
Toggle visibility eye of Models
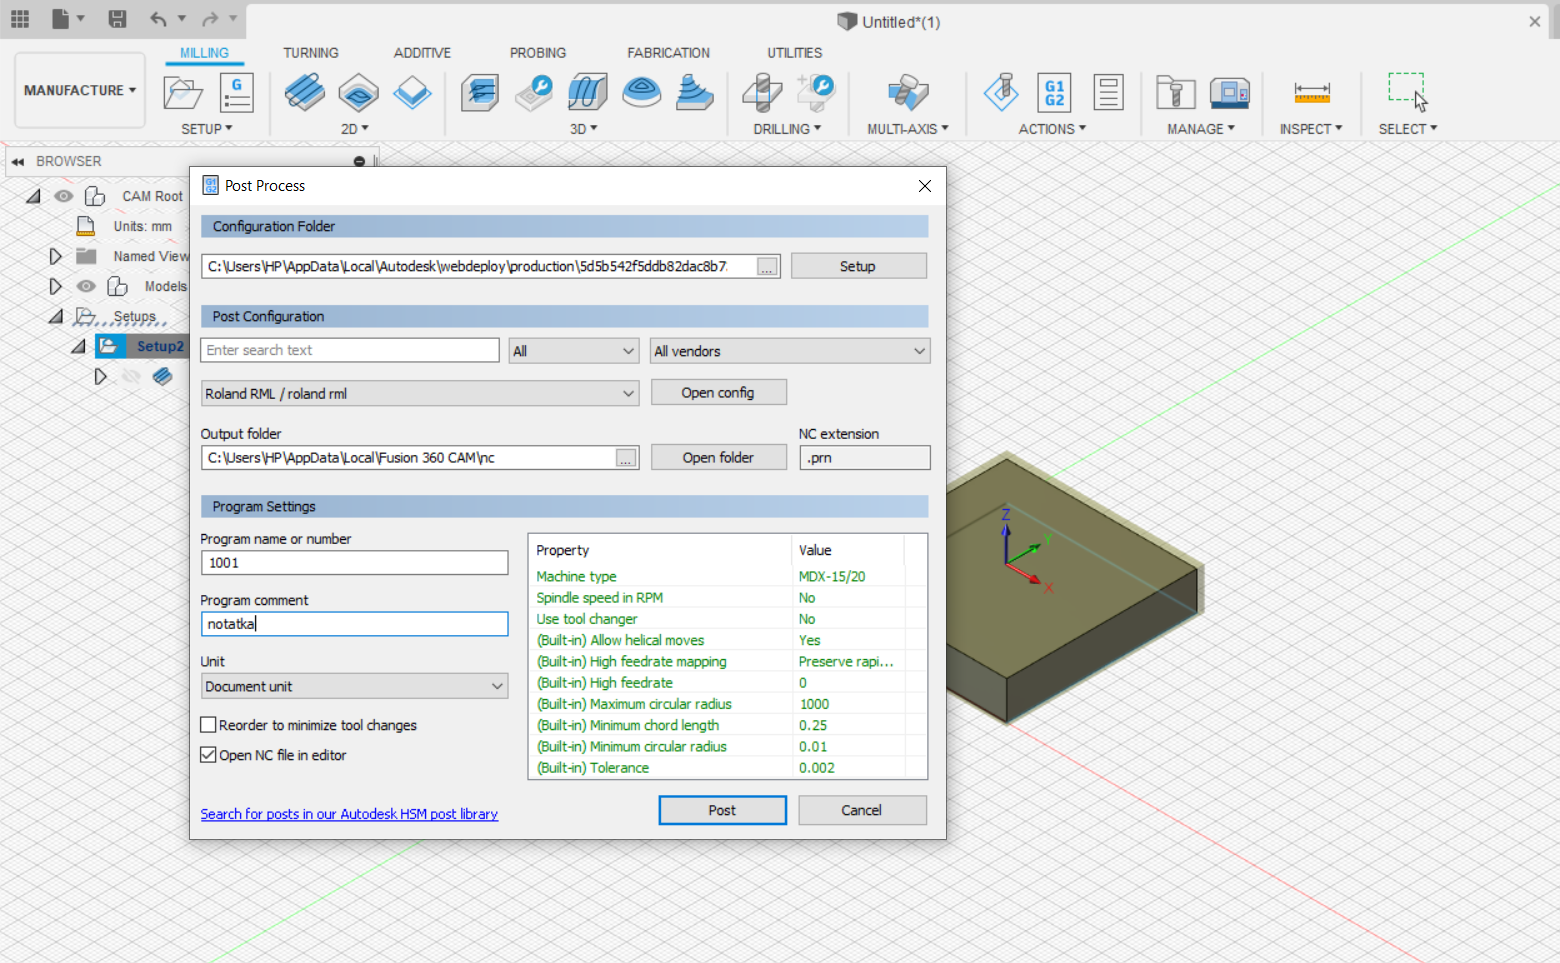[87, 286]
